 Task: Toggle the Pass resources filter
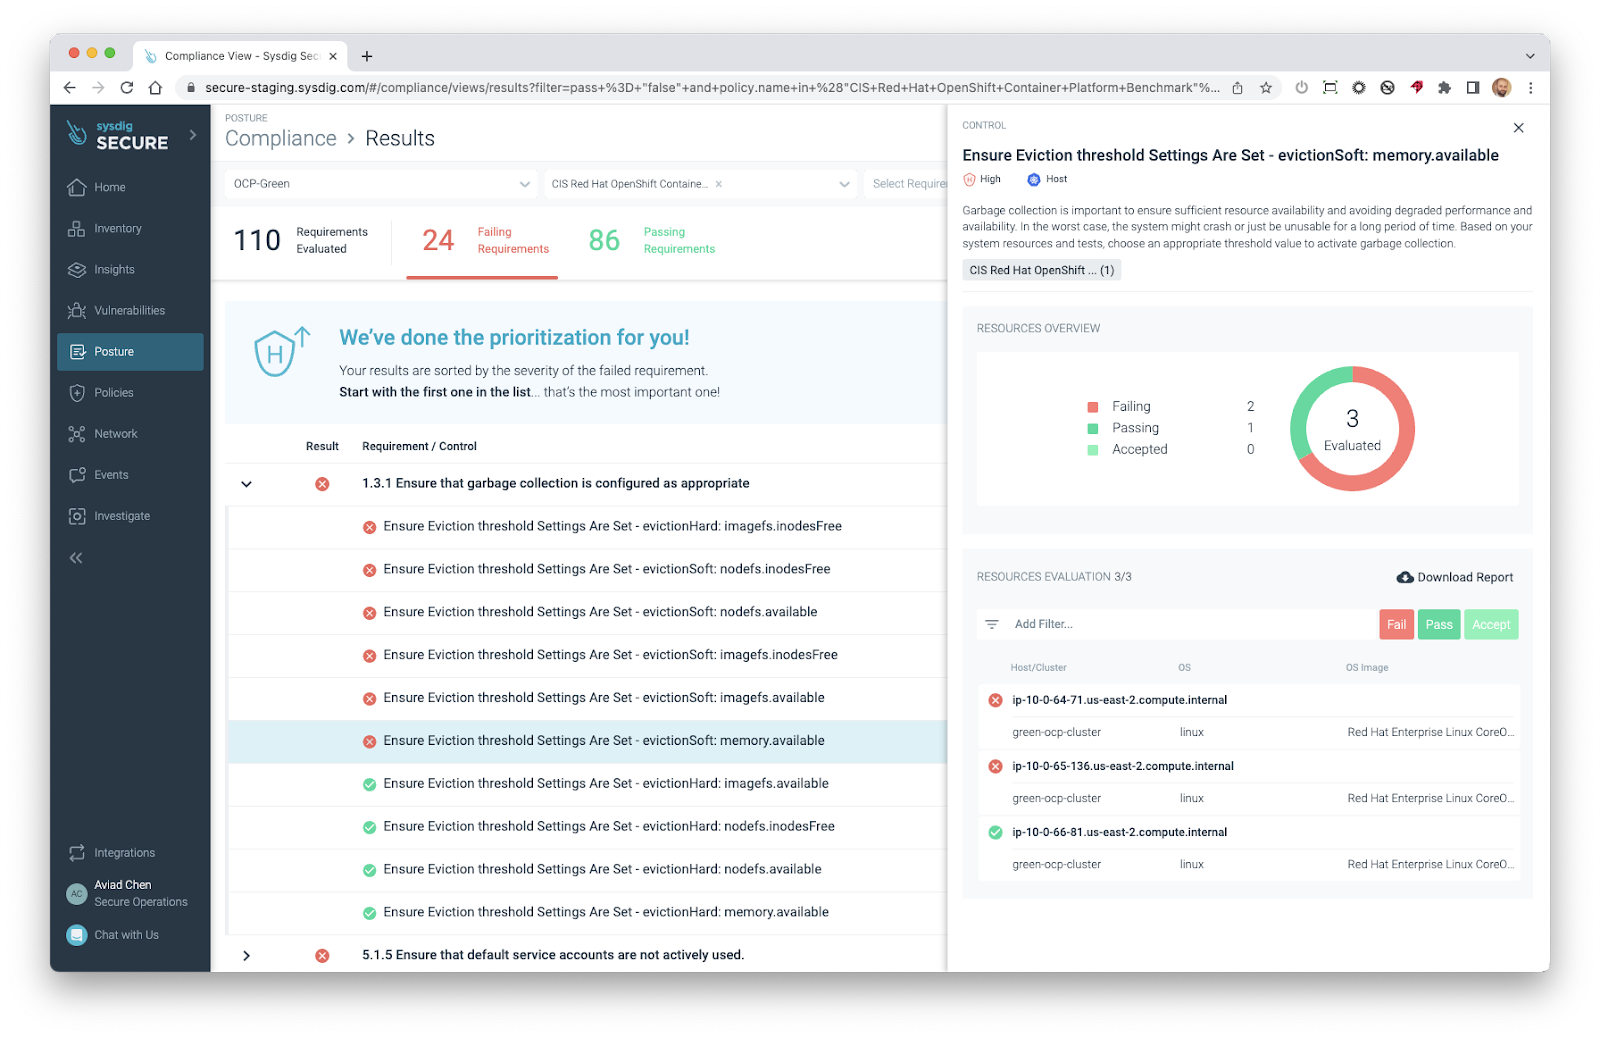tap(1439, 624)
